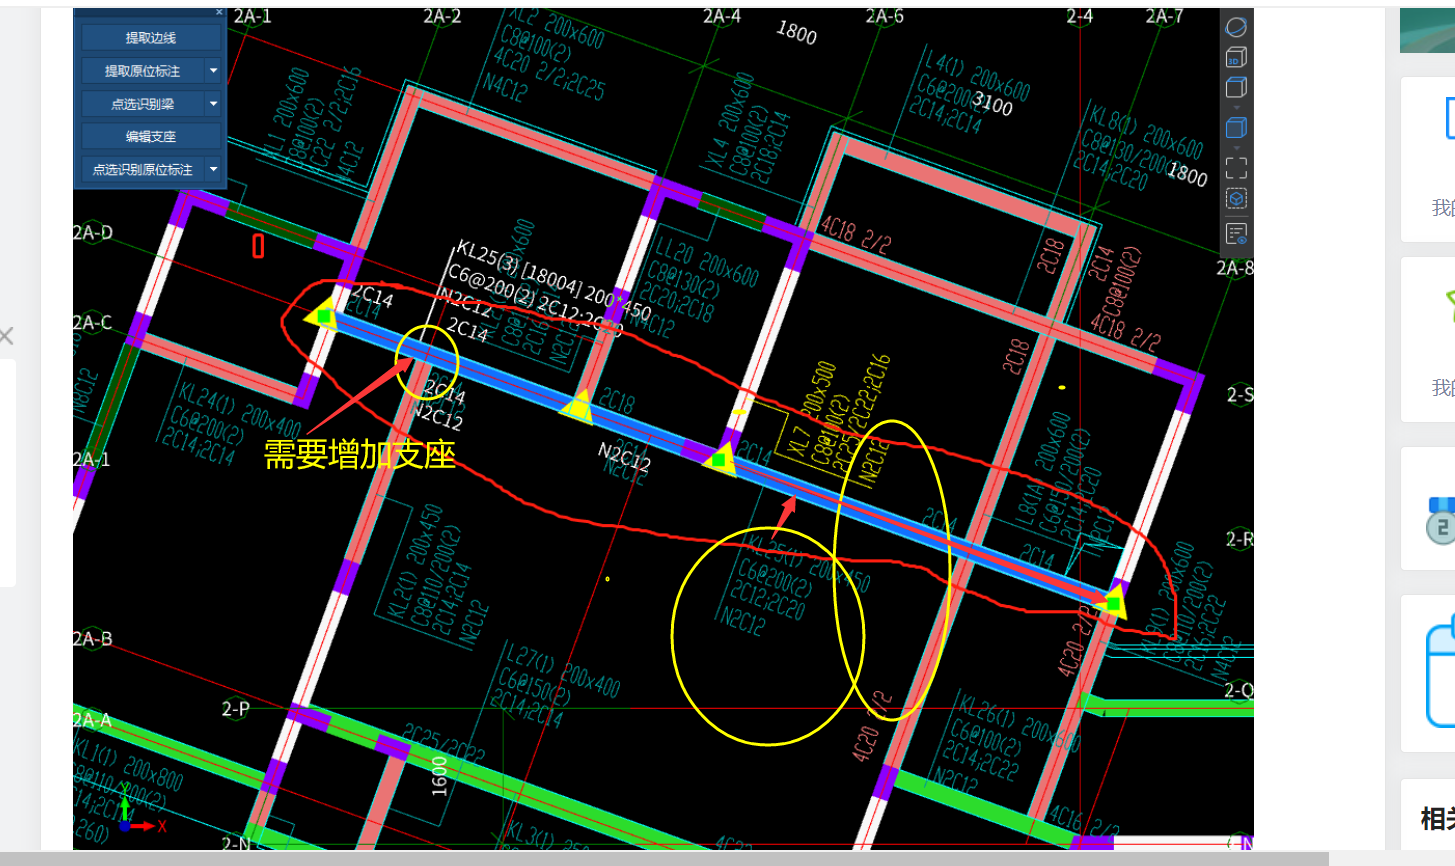Screen dimensions: 1455x866
Task: Click axis label 2A-C
Action: tap(93, 322)
